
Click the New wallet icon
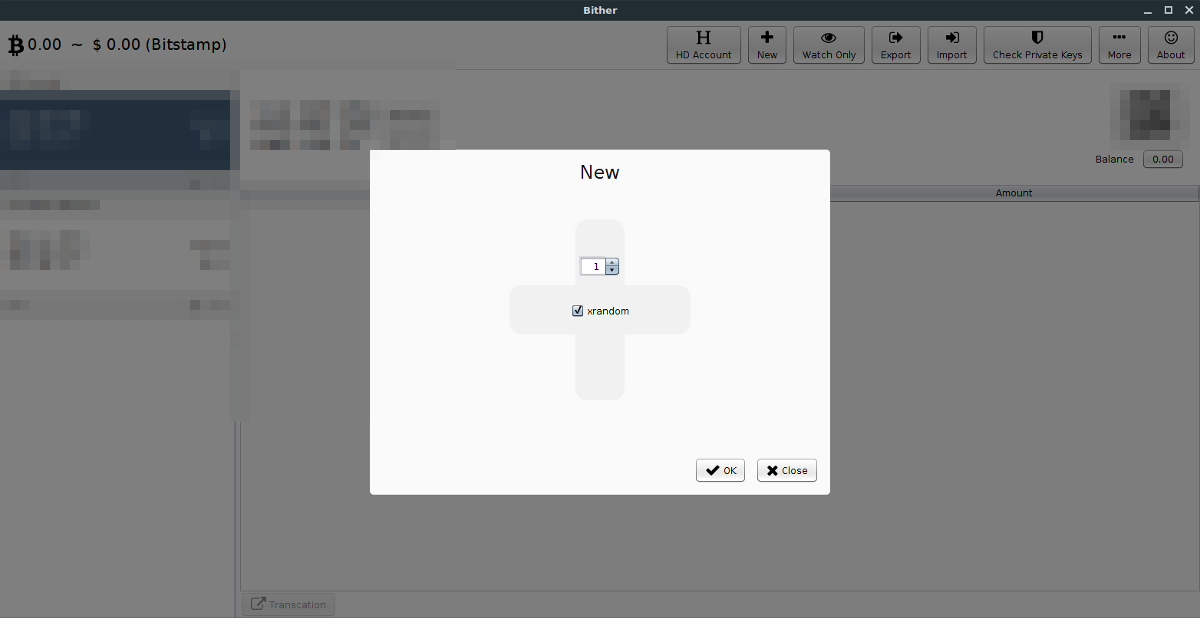pos(766,44)
